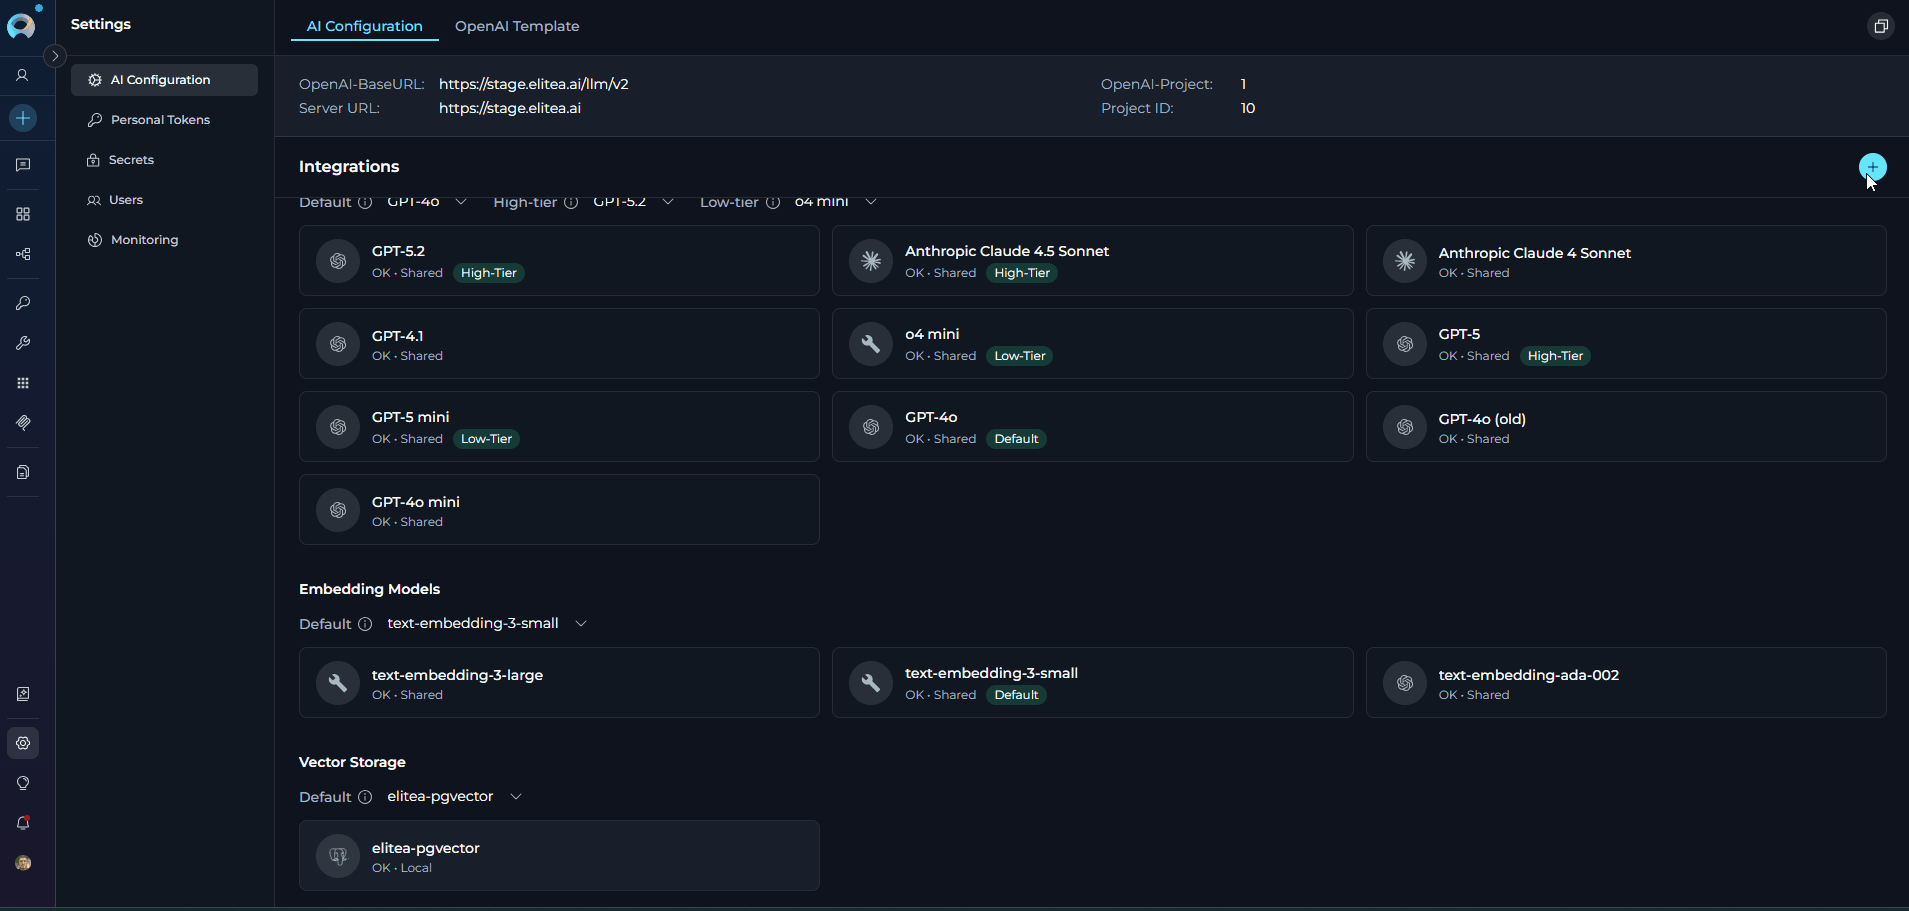1909x911 pixels.
Task: Click the Integrations section heading
Action: click(x=349, y=167)
